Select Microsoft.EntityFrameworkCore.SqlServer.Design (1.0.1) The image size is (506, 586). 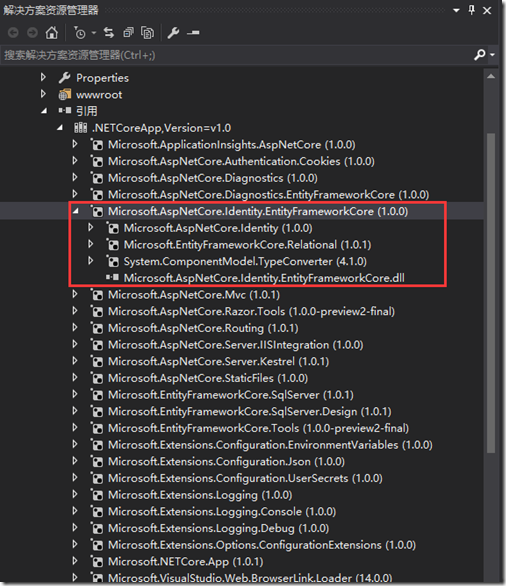250,411
